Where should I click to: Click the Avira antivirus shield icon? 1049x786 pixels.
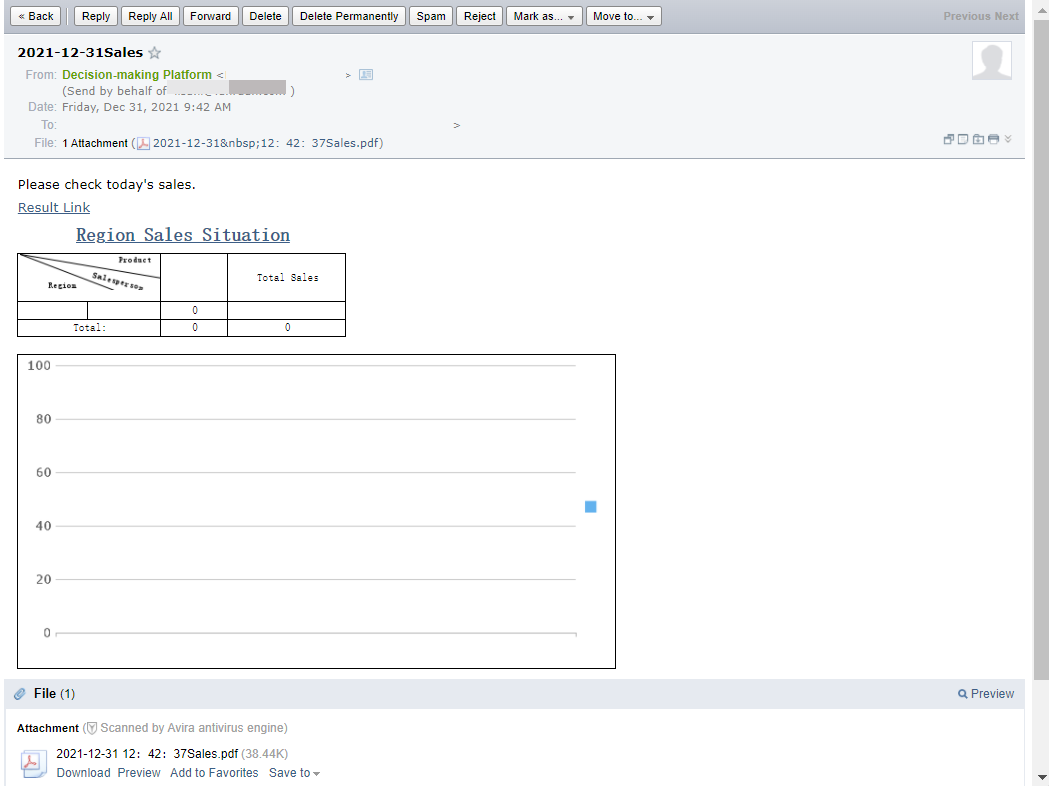[x=91, y=728]
